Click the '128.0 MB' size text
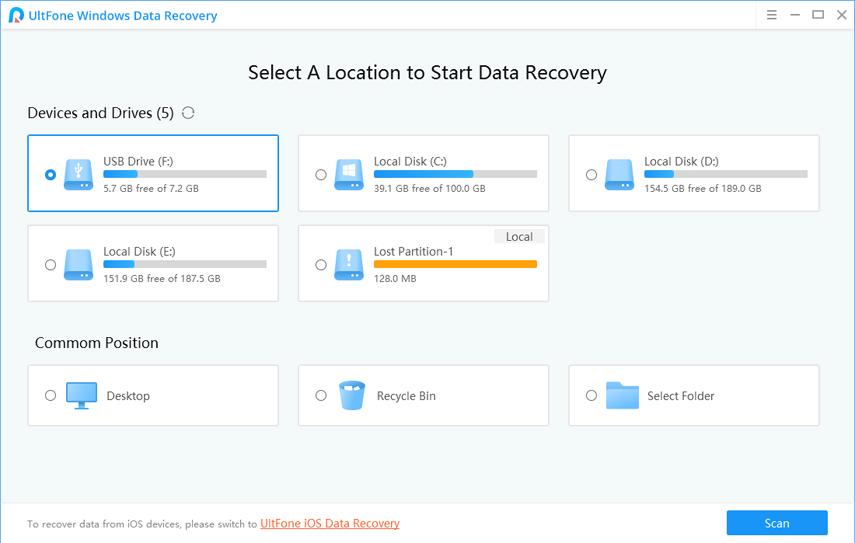The height and width of the screenshot is (543, 855). click(395, 278)
